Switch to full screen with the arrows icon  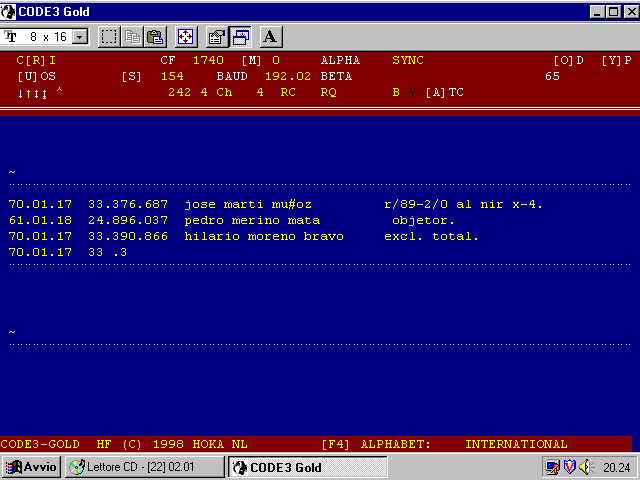[x=186, y=37]
